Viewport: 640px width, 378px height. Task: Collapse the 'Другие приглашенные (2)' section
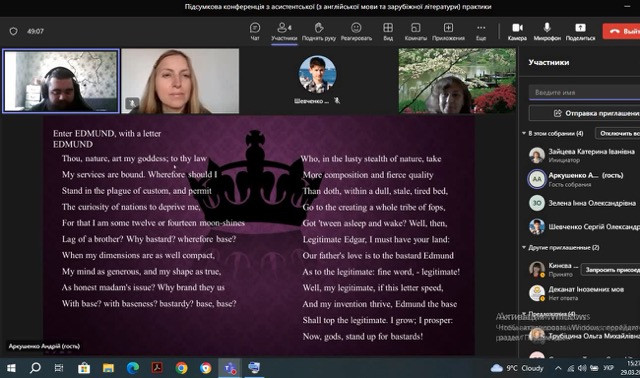pyautogui.click(x=524, y=247)
